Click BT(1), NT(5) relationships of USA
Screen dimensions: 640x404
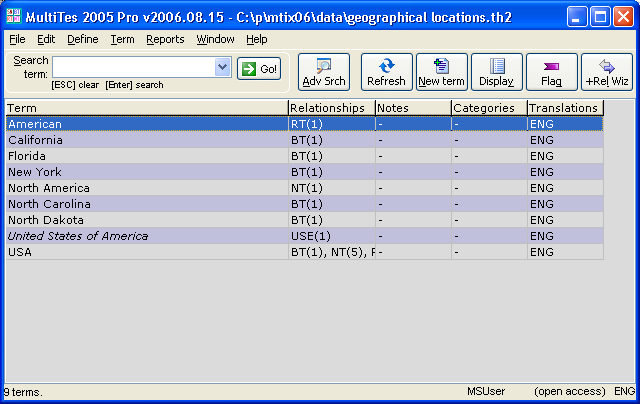point(332,252)
